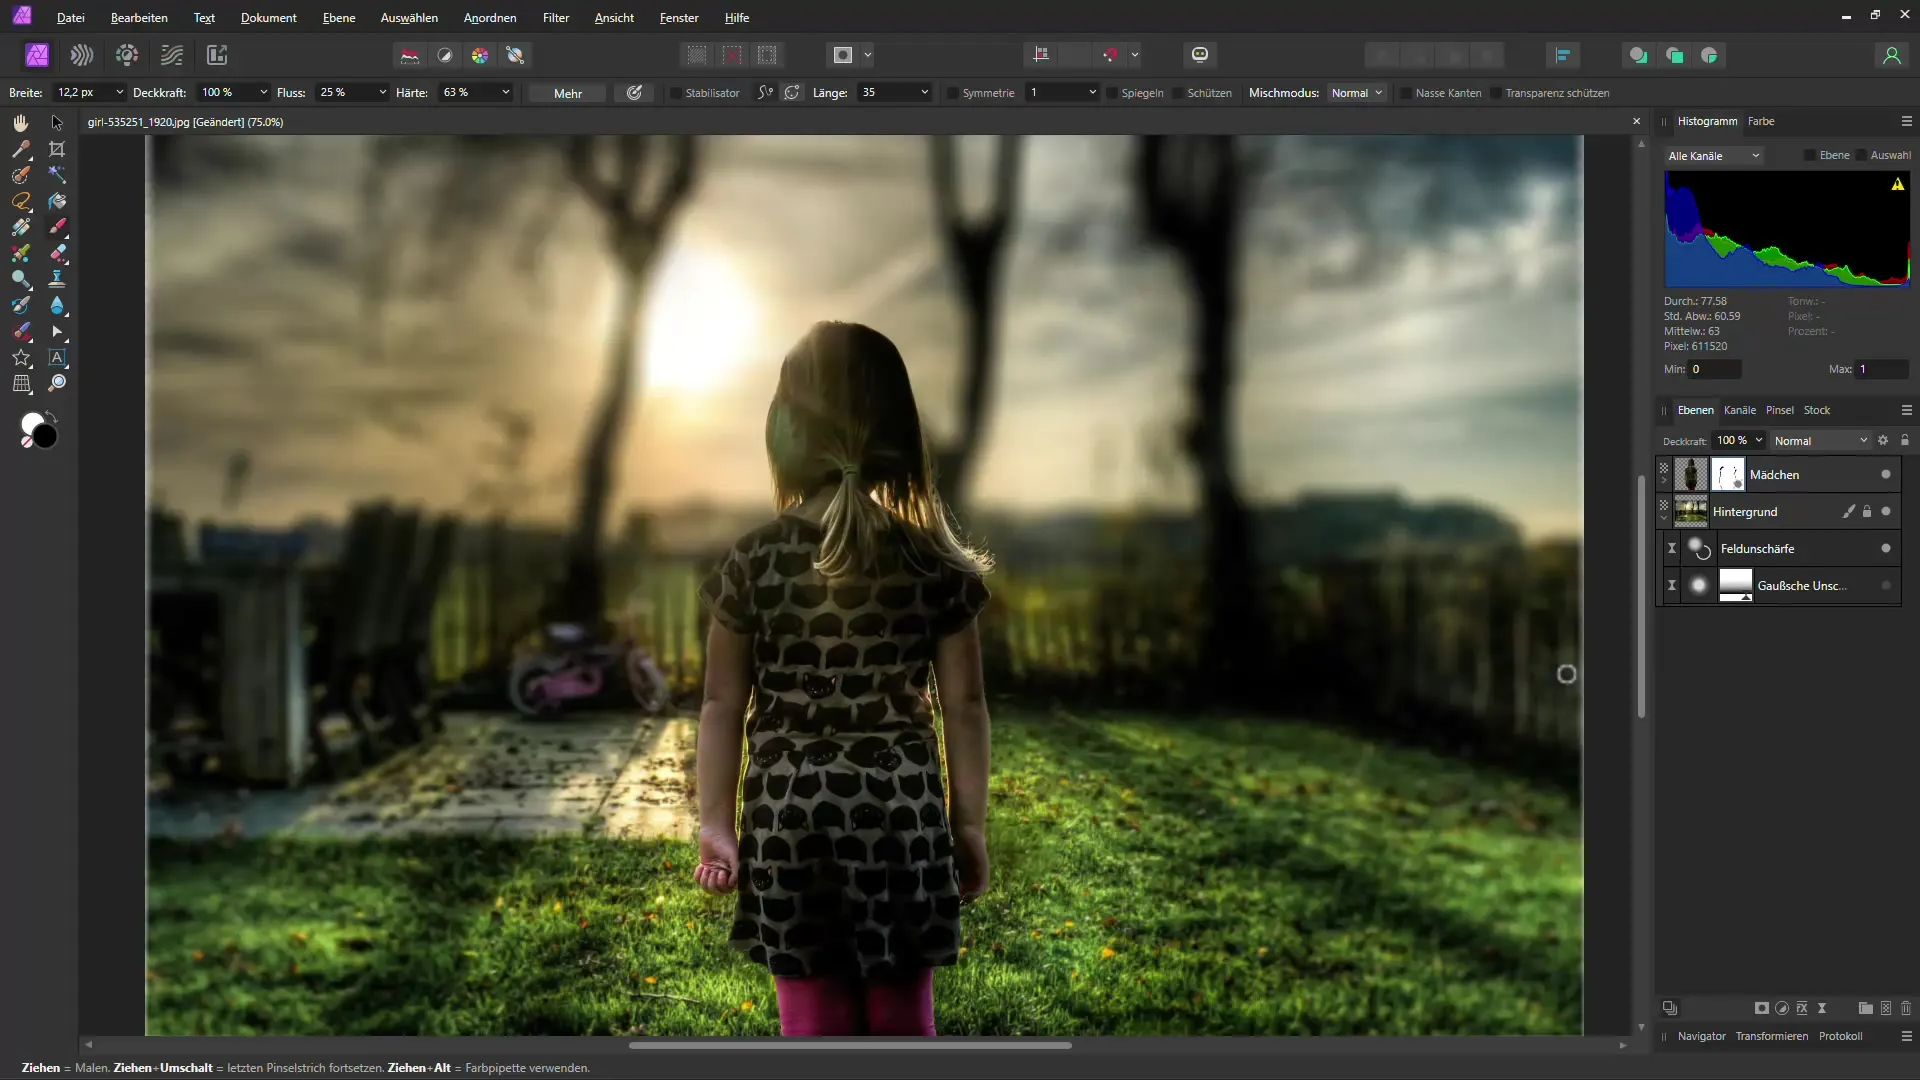Click the Mehr button

568,93
